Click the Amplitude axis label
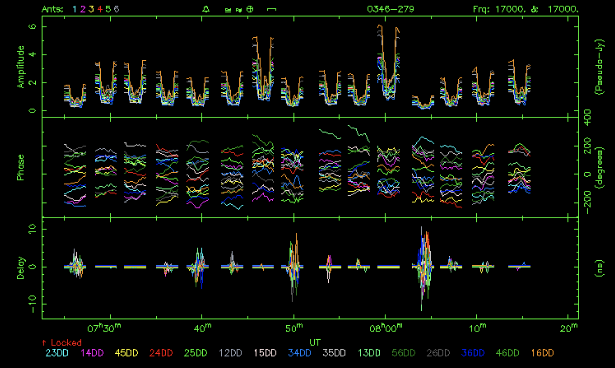The width and height of the screenshot is (615, 368). click(20, 66)
